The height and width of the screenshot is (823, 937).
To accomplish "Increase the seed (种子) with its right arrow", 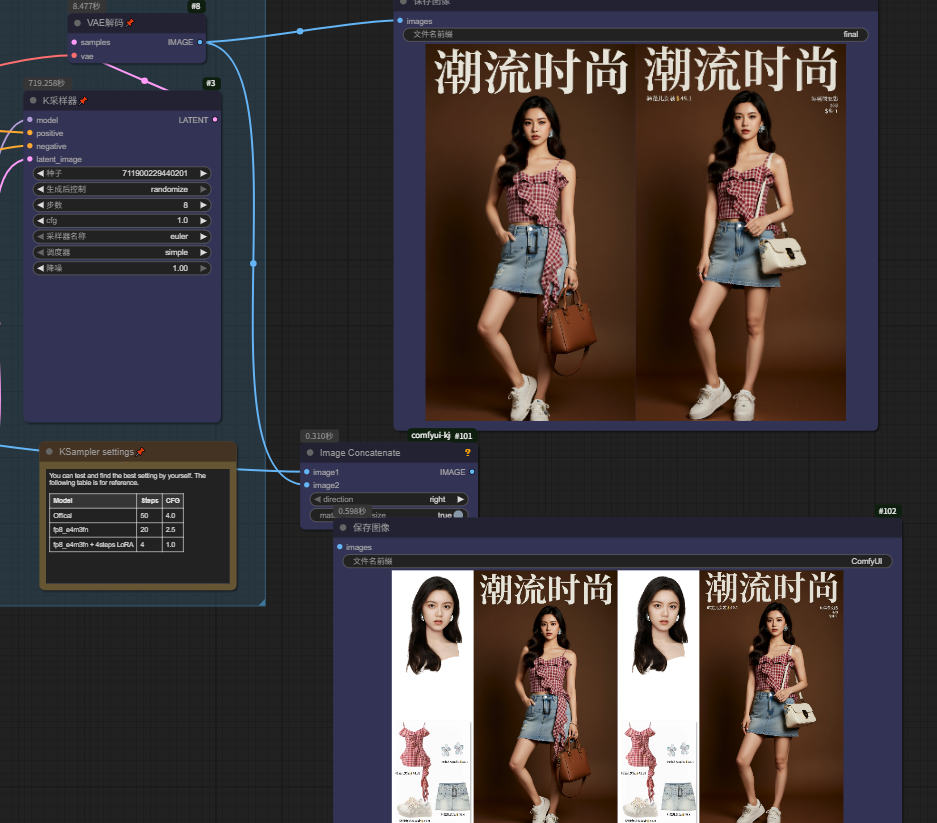I will [204, 173].
